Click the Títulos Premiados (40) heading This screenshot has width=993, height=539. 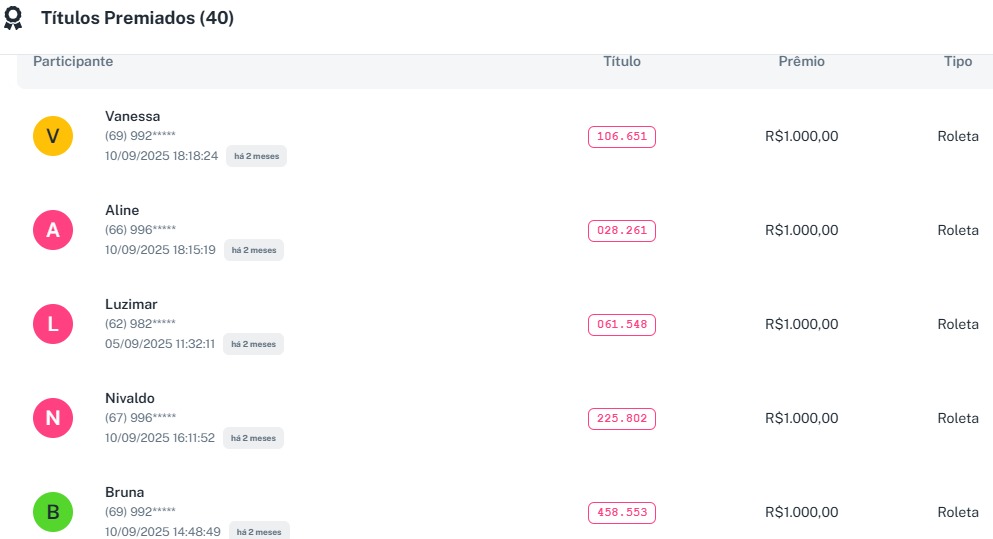[137, 18]
